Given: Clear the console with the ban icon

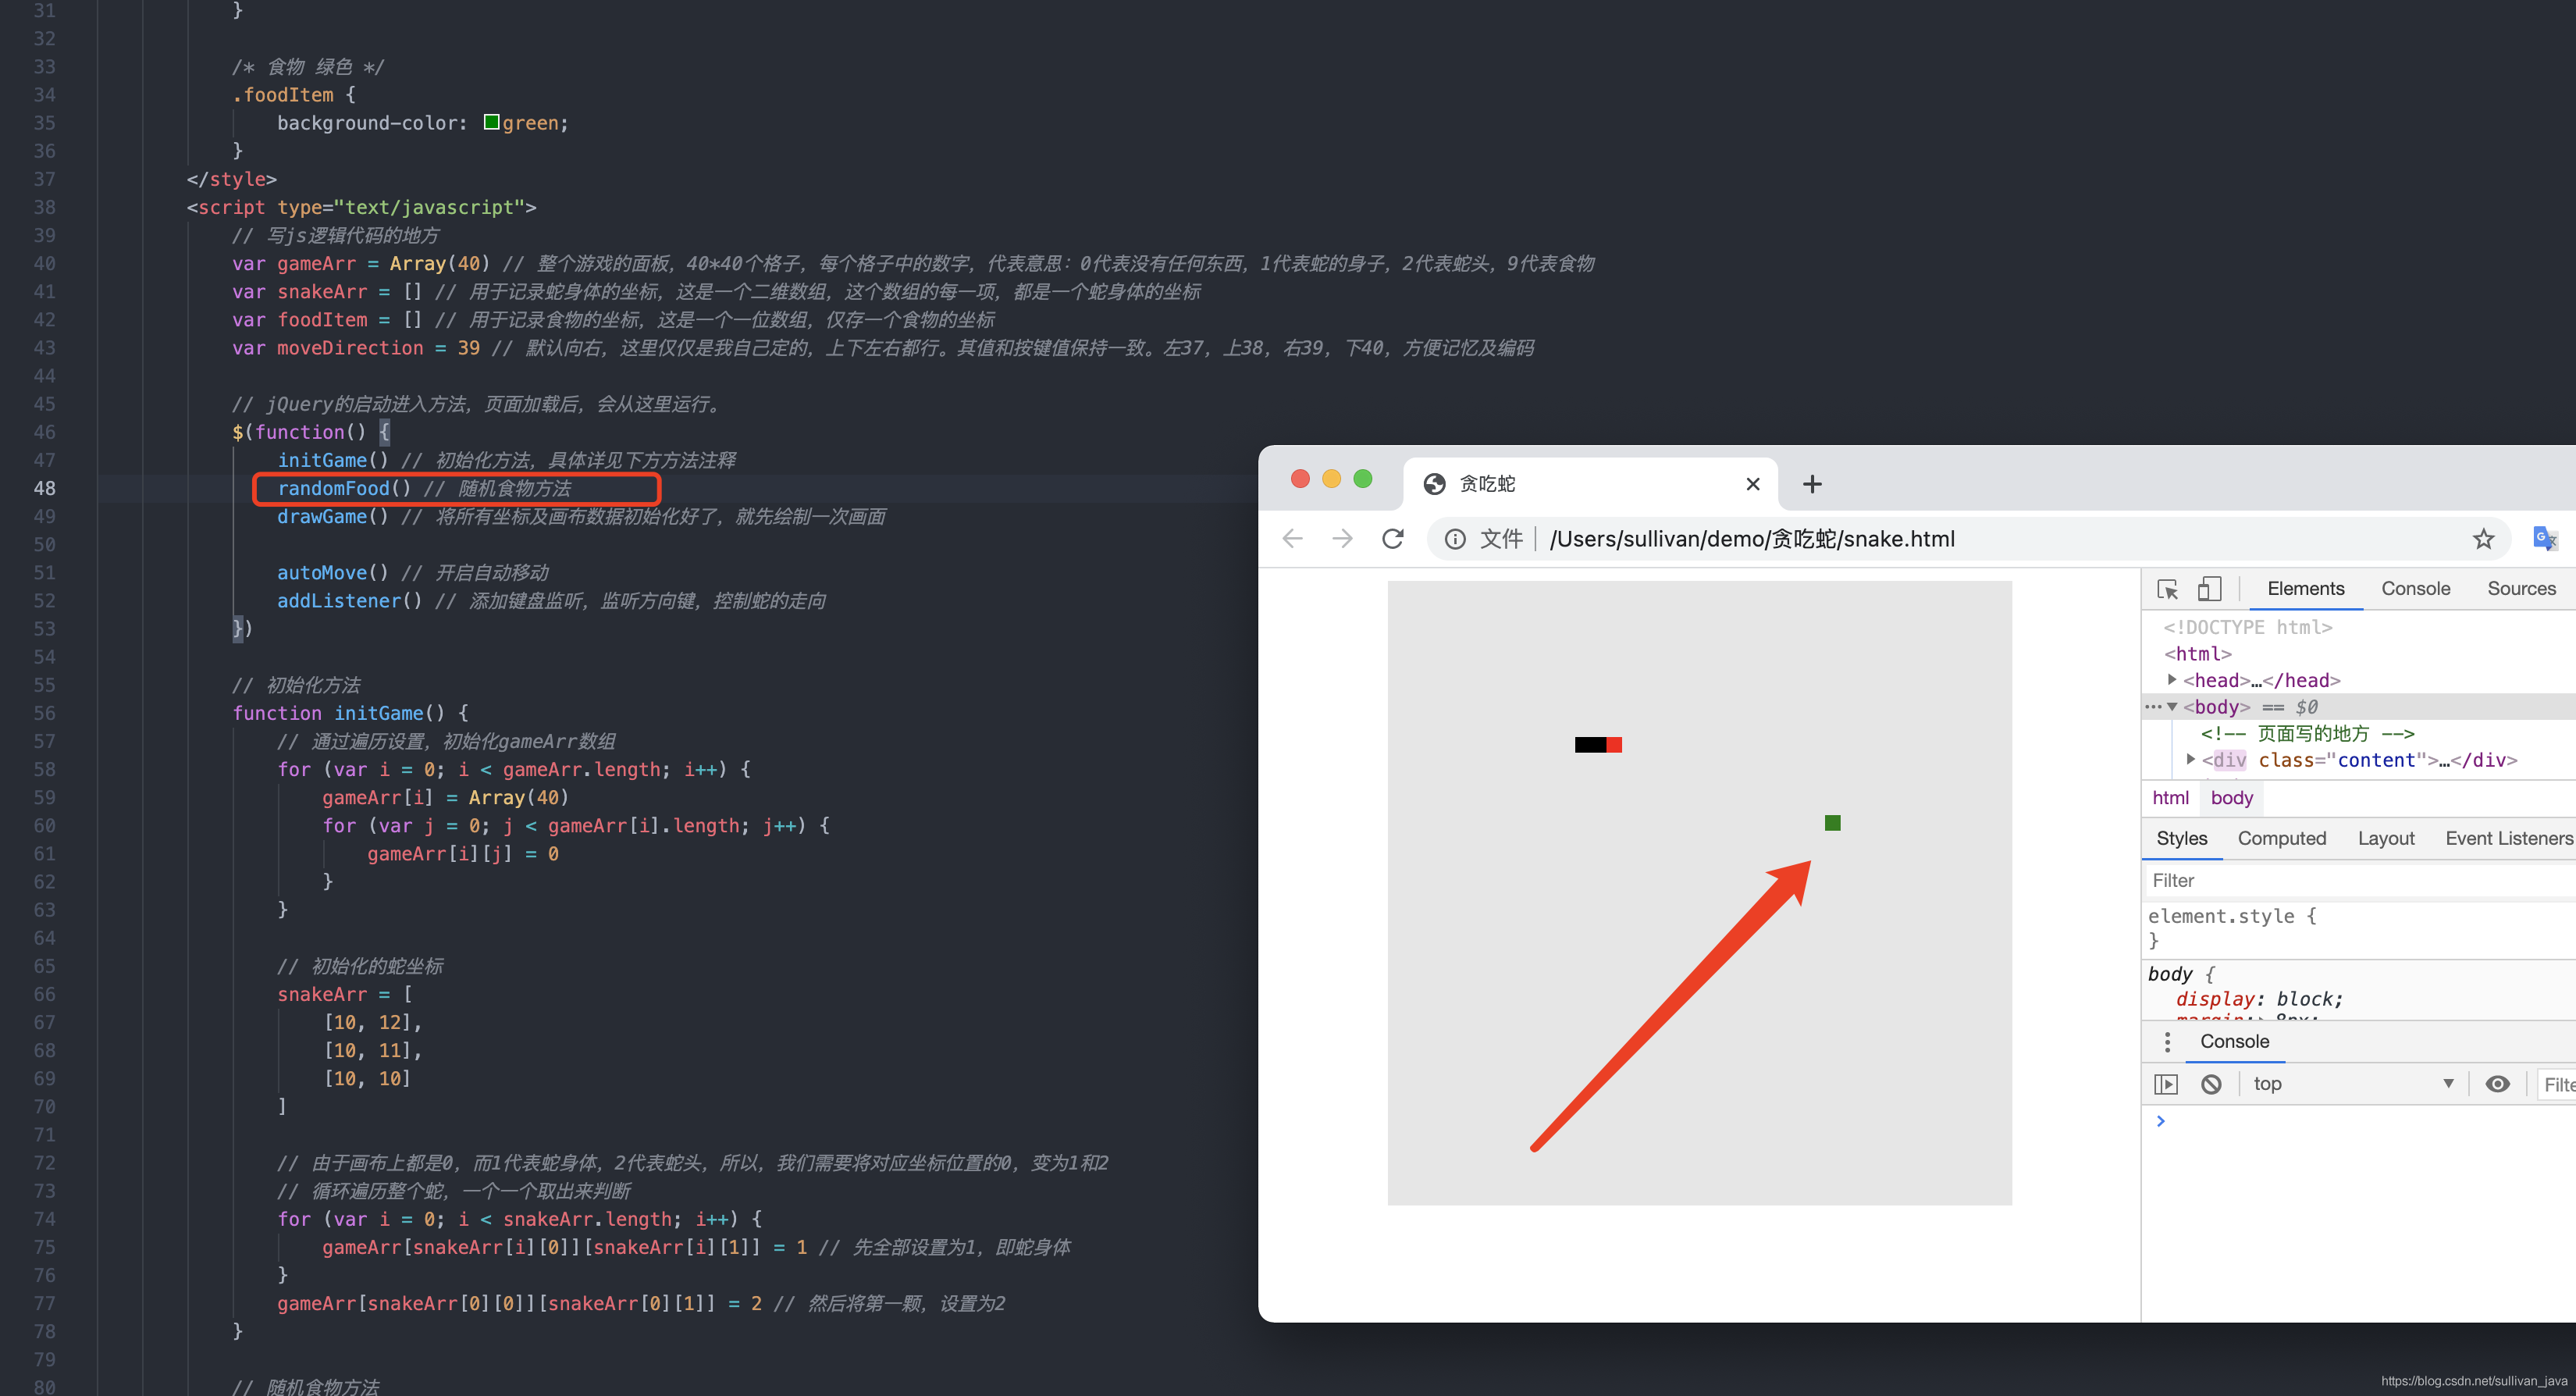Looking at the screenshot, I should tap(2211, 1084).
